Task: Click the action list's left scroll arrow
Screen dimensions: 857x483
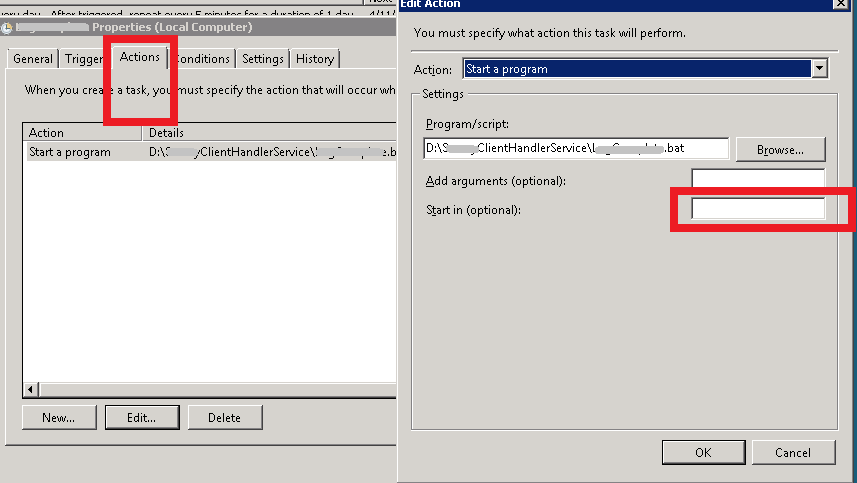Action: pos(30,389)
